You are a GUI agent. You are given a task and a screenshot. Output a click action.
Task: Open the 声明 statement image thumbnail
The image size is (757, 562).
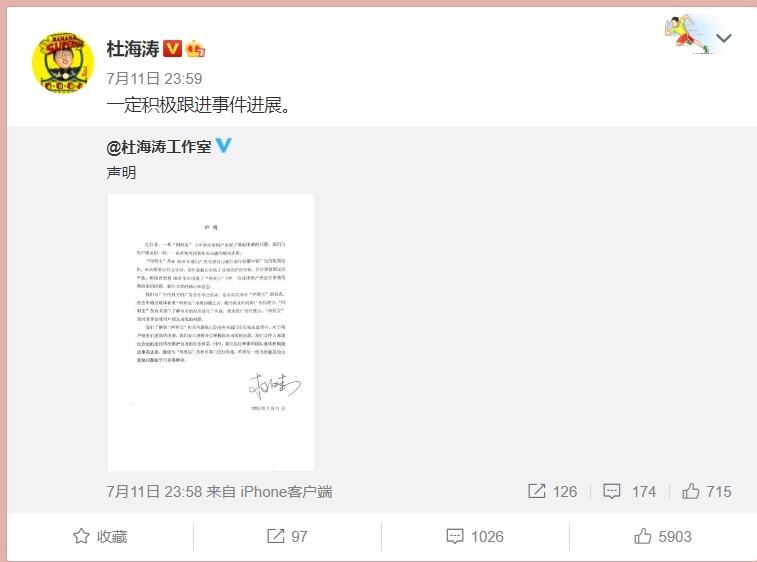point(210,332)
